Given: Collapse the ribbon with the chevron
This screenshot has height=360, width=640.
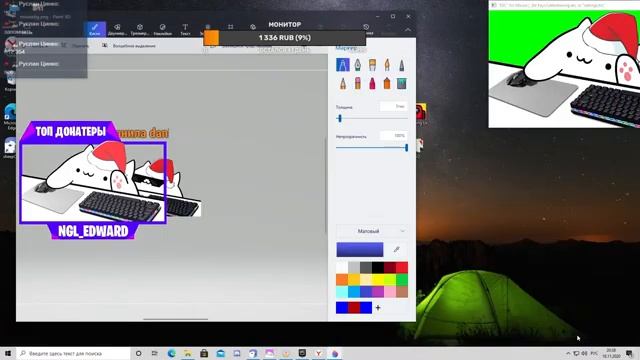Looking at the screenshot, I should pyautogui.click(x=408, y=29).
